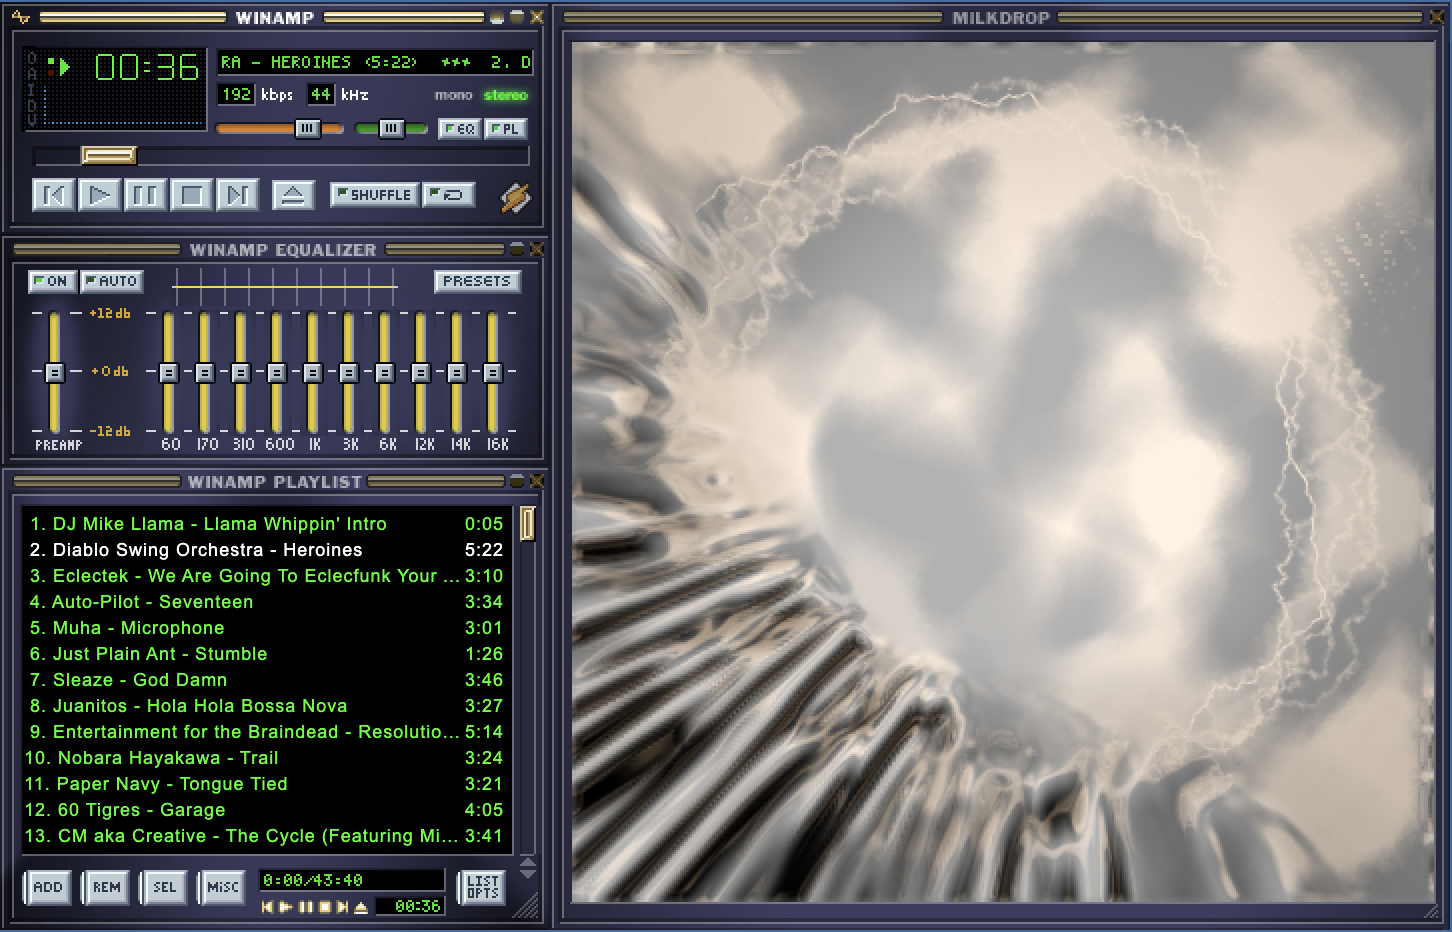Toggle Repeat mode button

click(448, 195)
